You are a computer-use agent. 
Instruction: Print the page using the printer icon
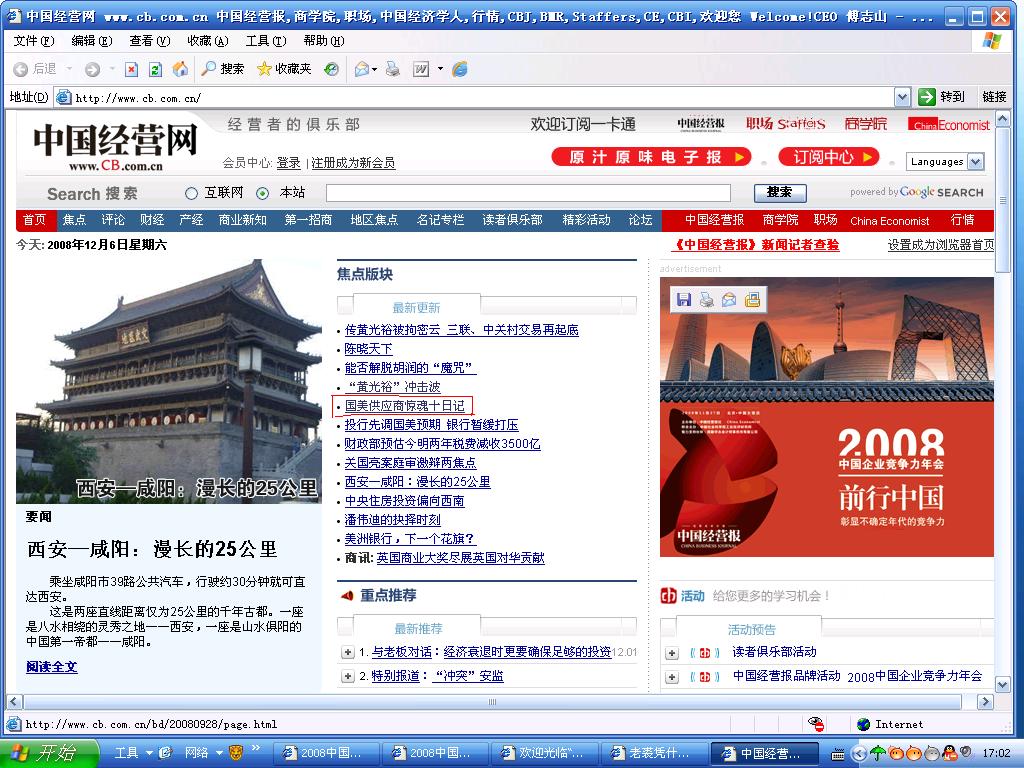click(392, 69)
